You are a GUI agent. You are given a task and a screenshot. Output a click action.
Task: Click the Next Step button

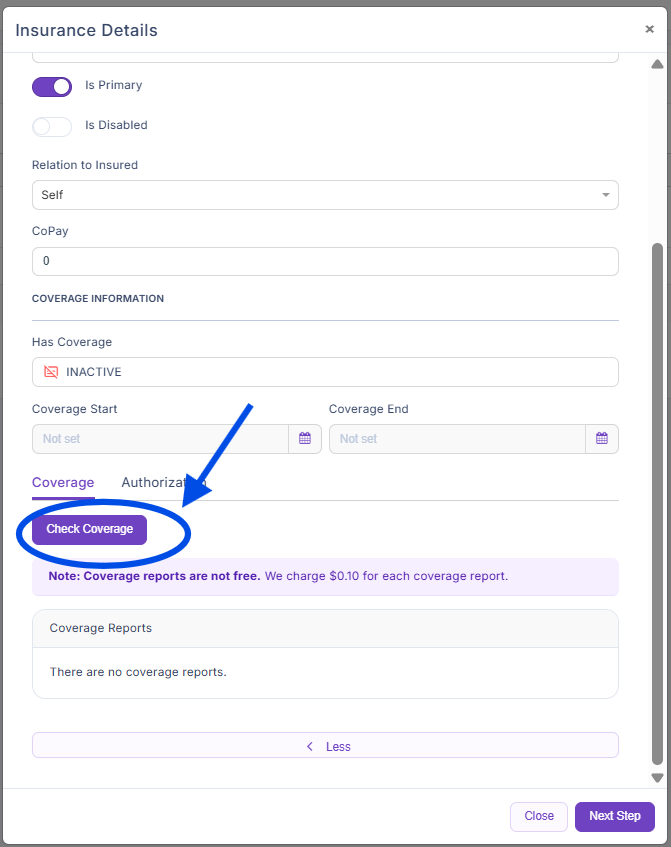point(614,816)
